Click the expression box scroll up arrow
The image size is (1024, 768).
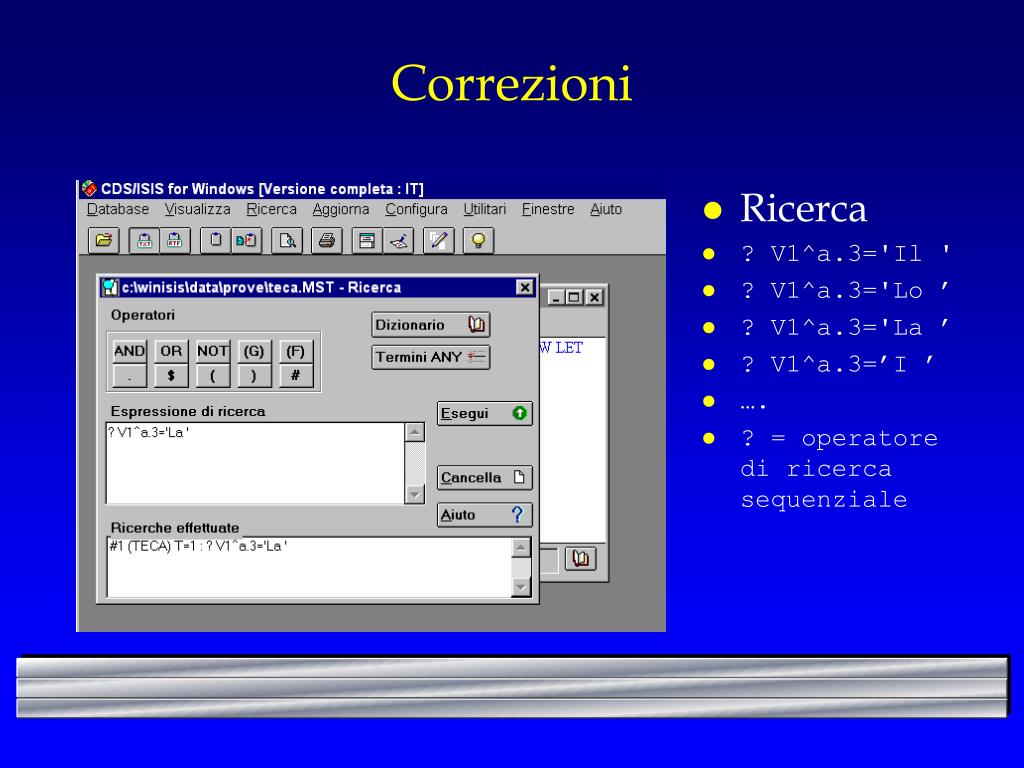[415, 432]
